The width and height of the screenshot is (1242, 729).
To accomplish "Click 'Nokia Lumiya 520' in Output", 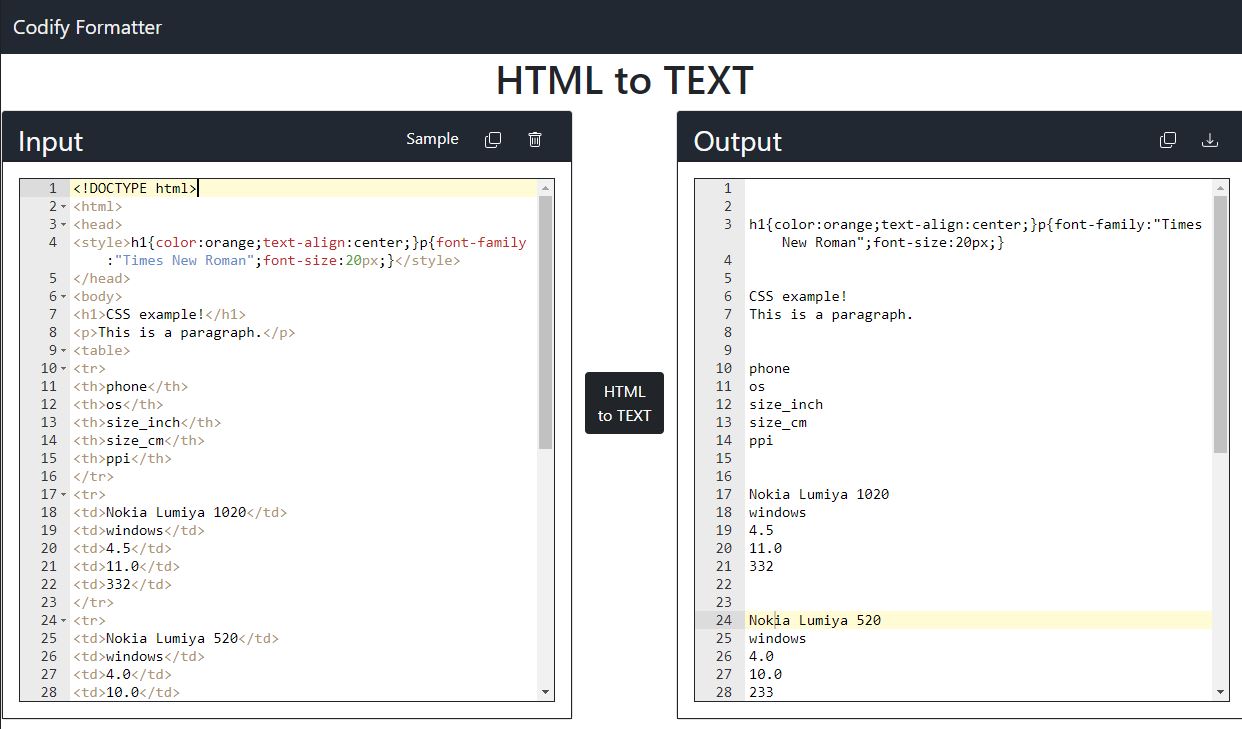I will coord(815,620).
